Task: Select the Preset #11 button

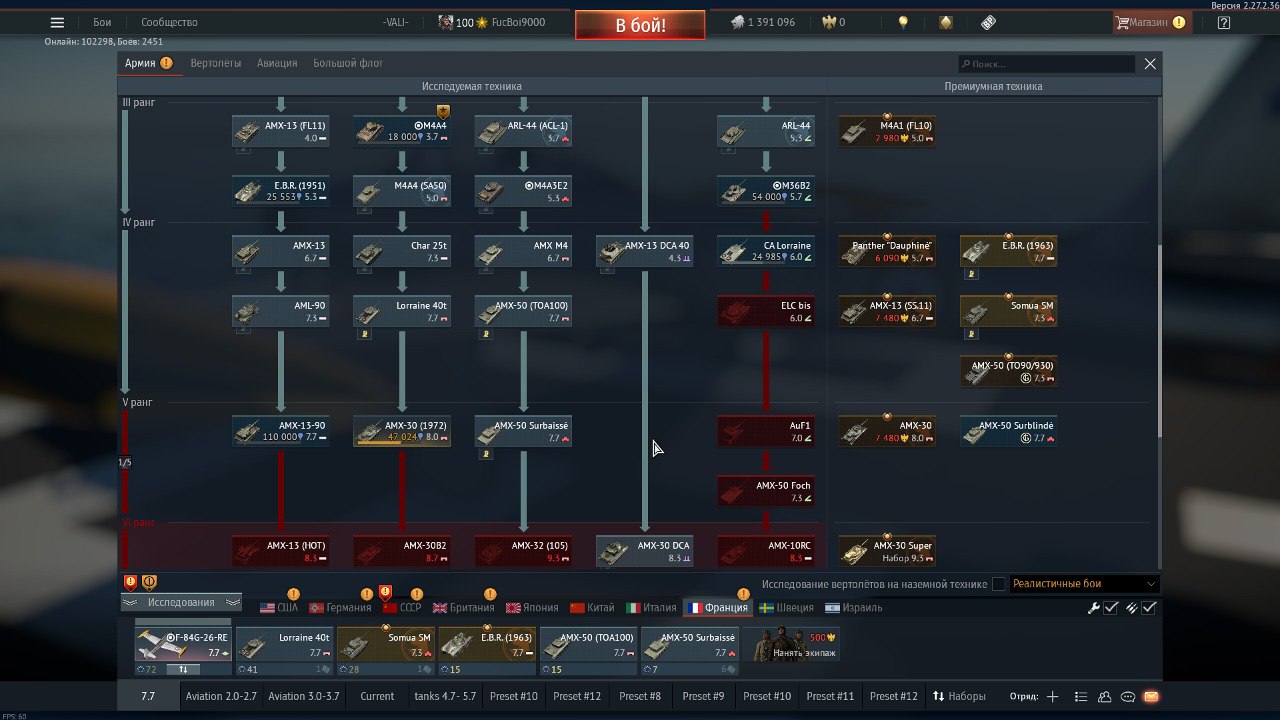Action: point(830,696)
